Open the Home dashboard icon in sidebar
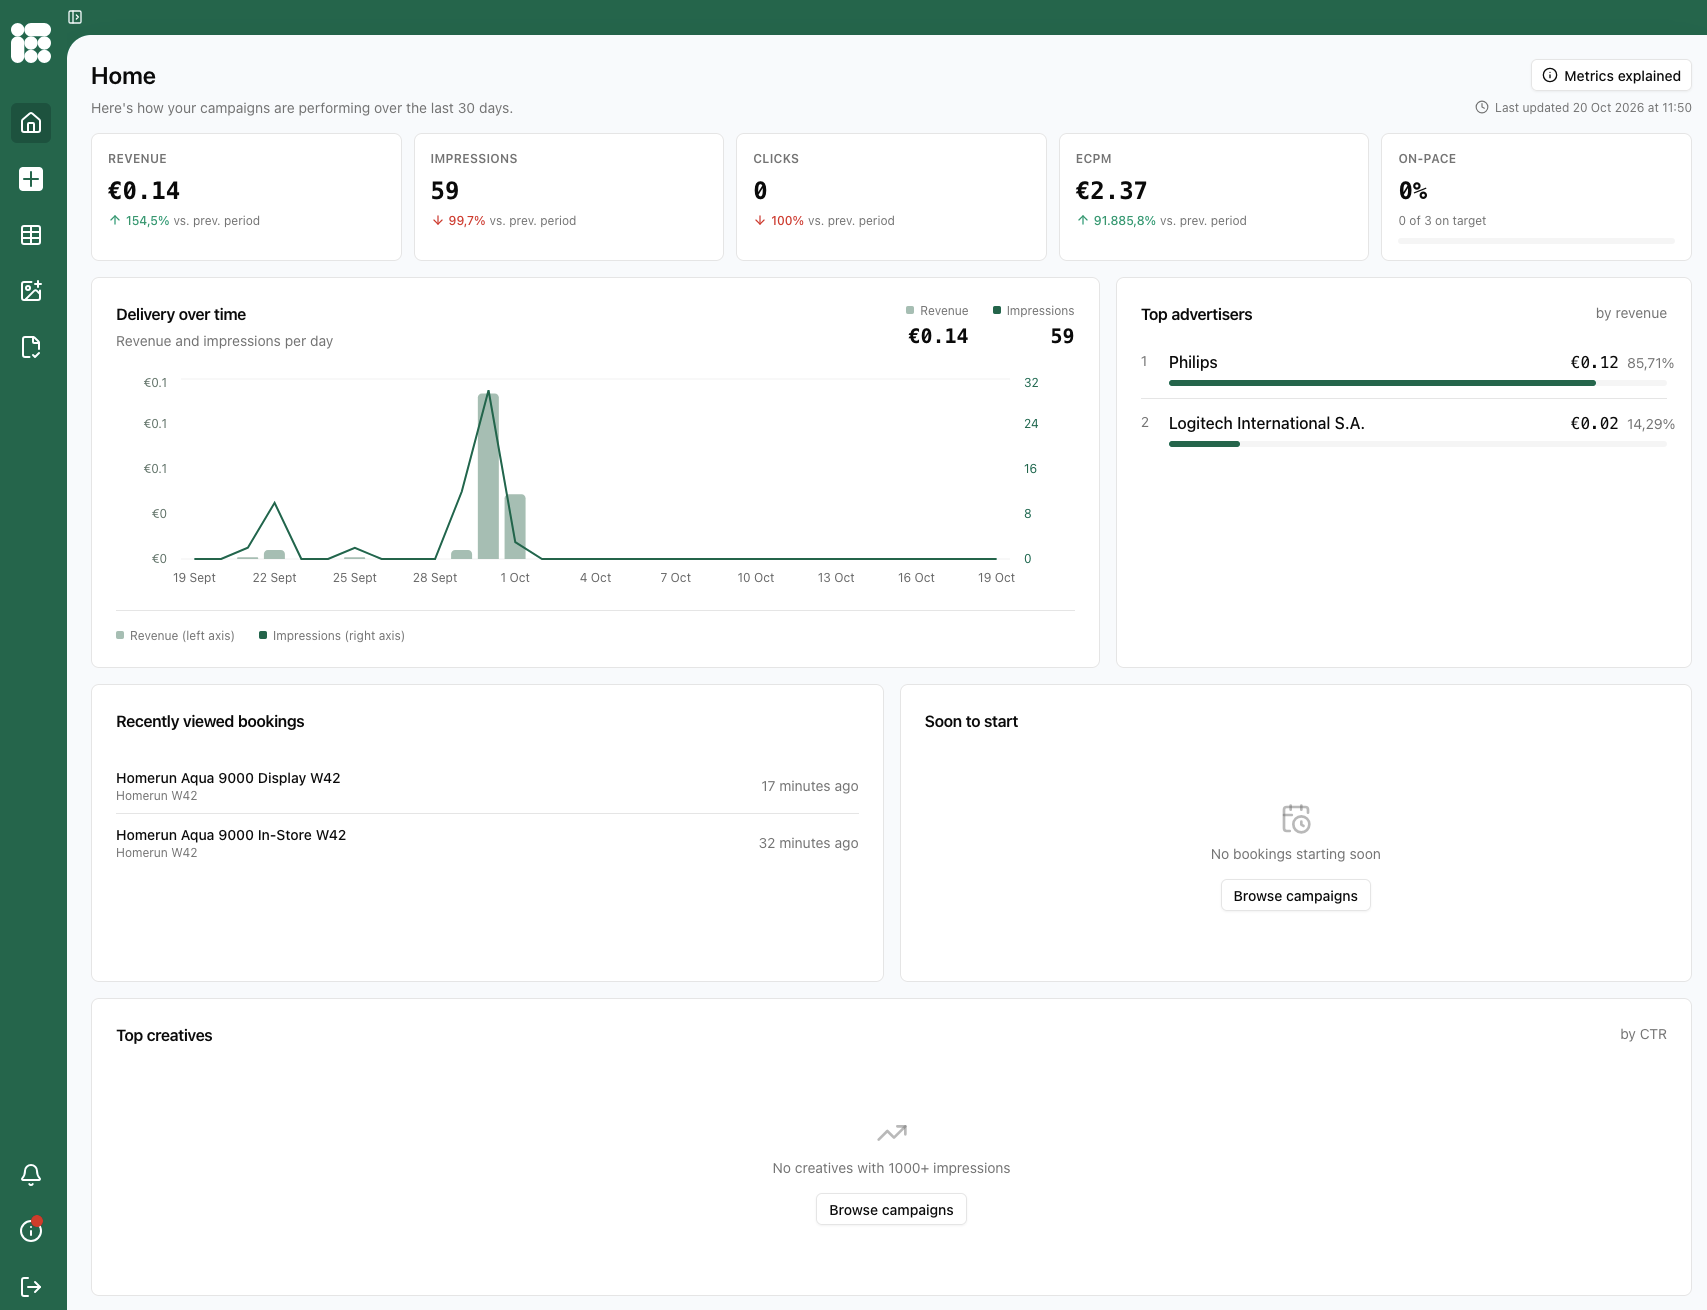 [x=31, y=123]
